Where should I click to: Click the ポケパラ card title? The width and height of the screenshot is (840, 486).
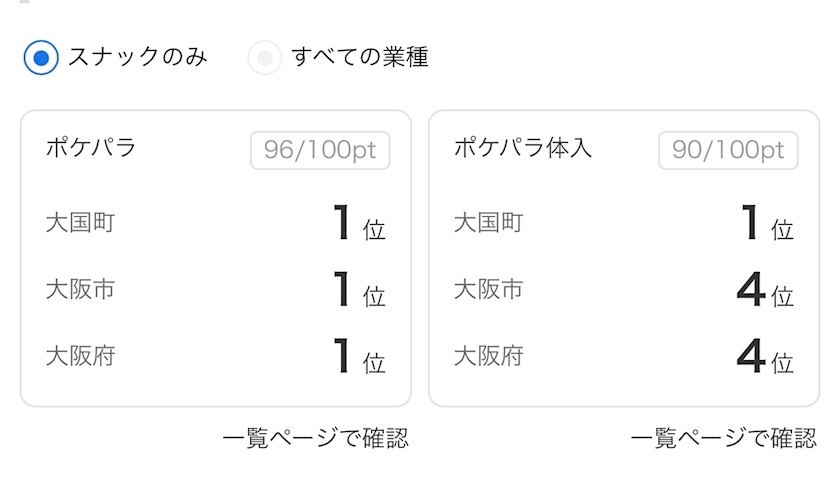coord(91,147)
